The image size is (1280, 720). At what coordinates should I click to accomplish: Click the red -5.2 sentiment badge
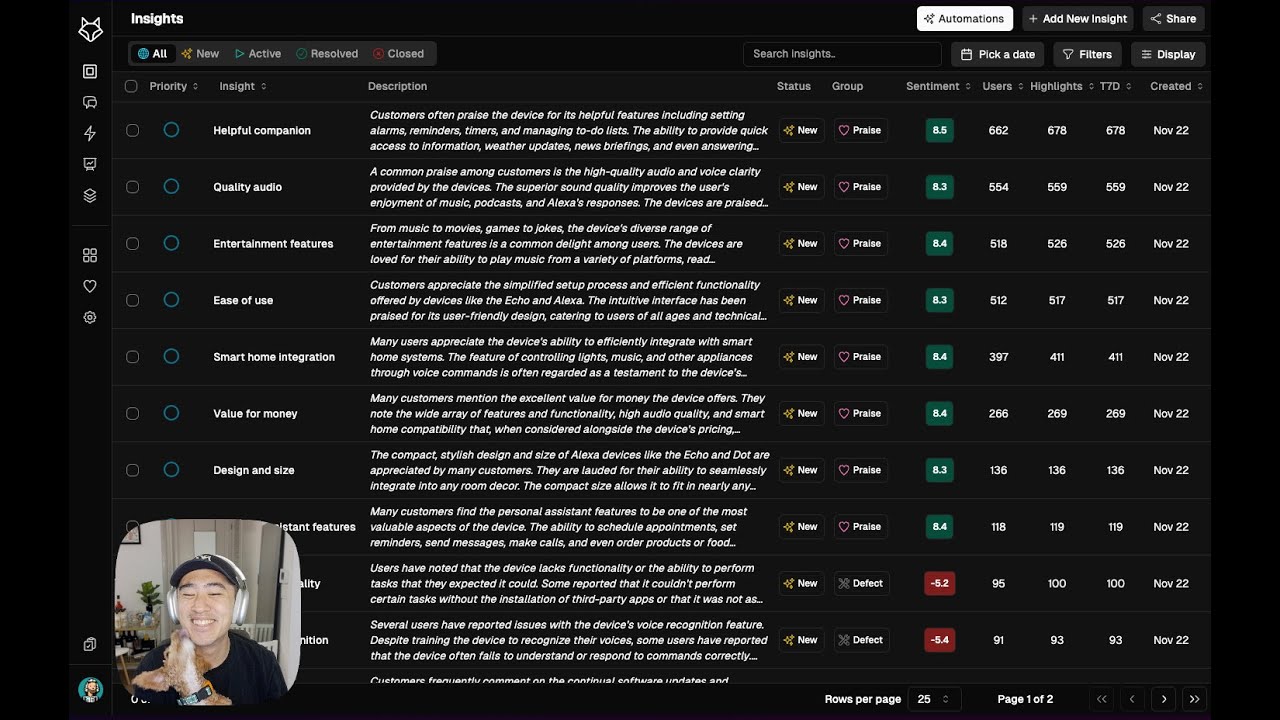tap(939, 583)
